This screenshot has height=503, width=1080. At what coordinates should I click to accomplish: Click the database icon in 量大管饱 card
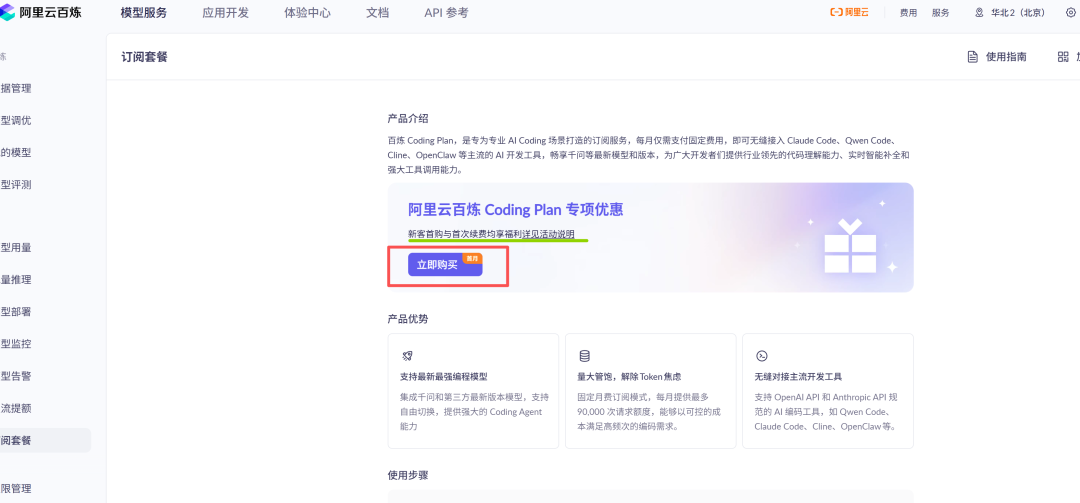coord(584,356)
